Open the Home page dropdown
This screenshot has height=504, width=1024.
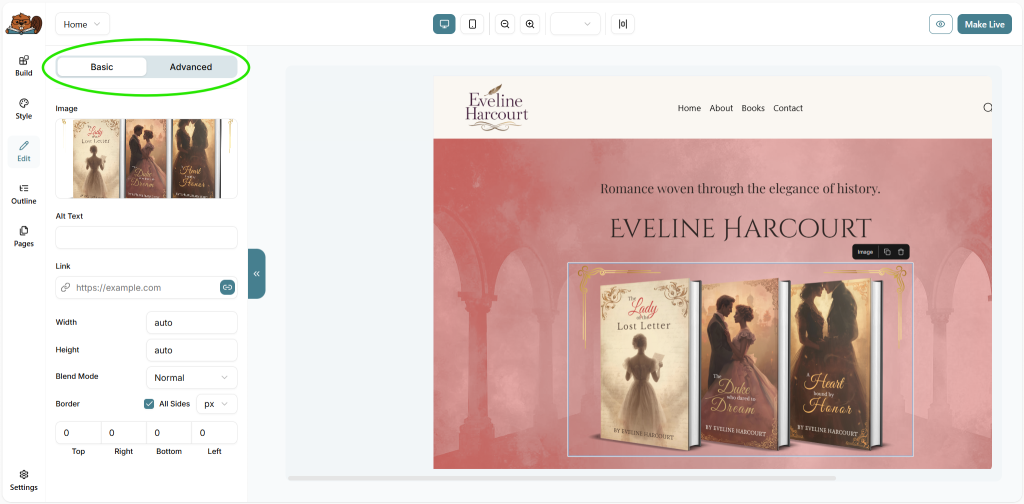pos(82,24)
